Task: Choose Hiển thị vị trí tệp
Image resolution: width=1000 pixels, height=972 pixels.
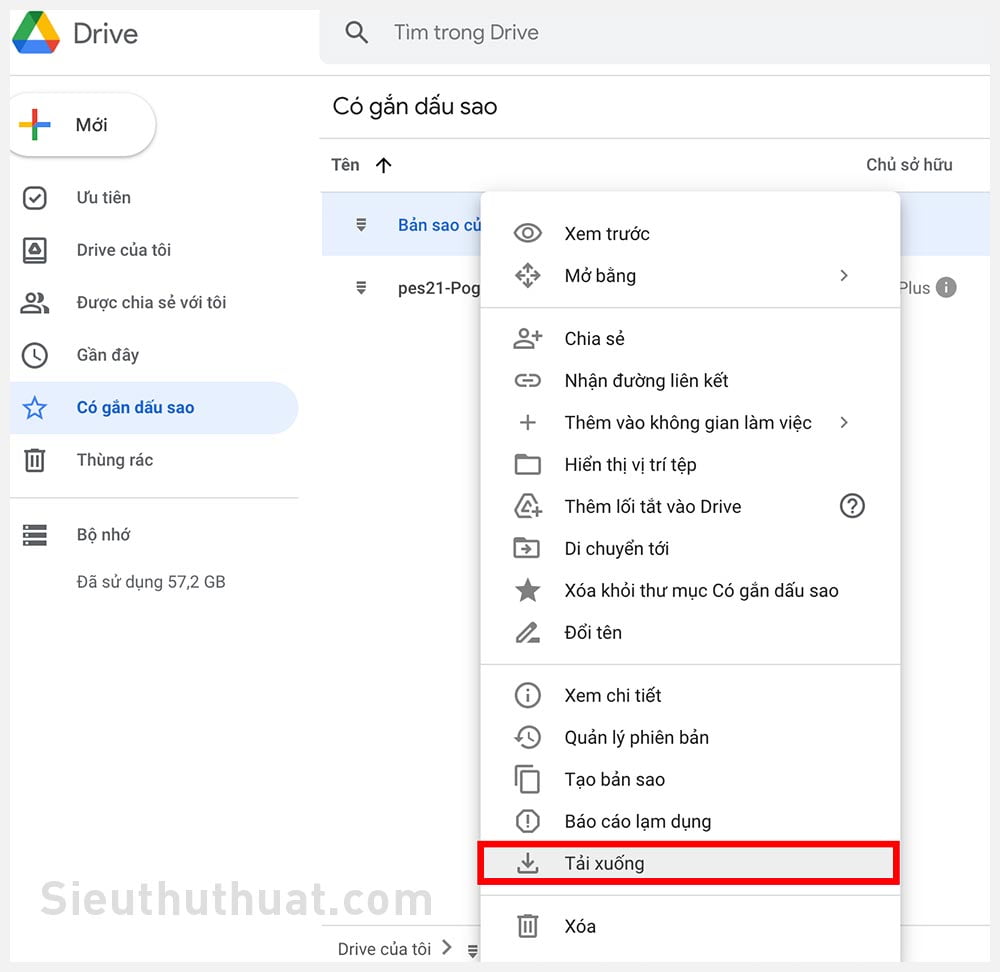Action: pos(689,464)
